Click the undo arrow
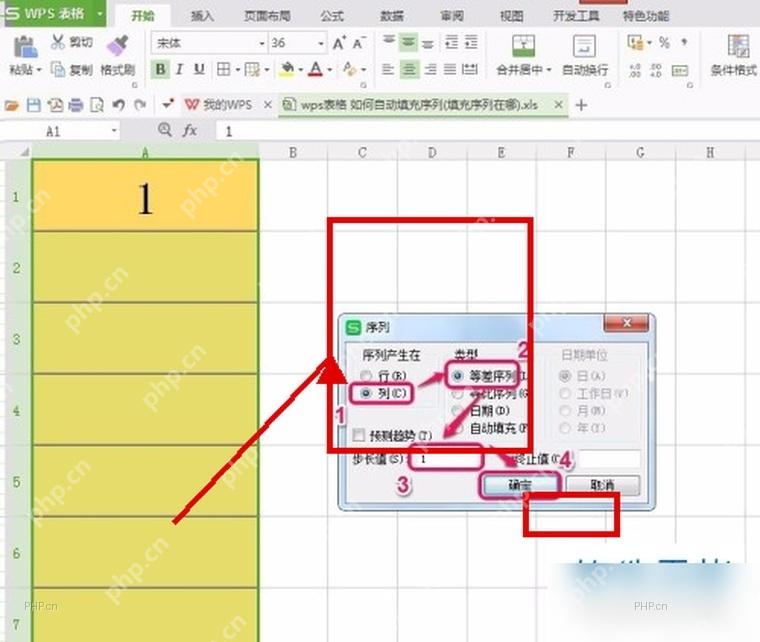Screen dimensions: 760x642 click(119, 105)
